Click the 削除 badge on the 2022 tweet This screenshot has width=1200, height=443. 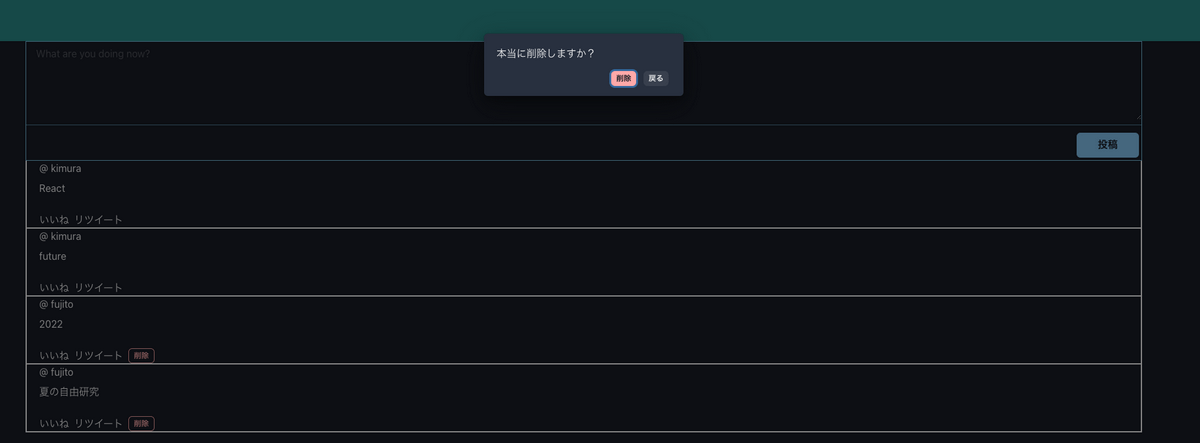pyautogui.click(x=141, y=356)
